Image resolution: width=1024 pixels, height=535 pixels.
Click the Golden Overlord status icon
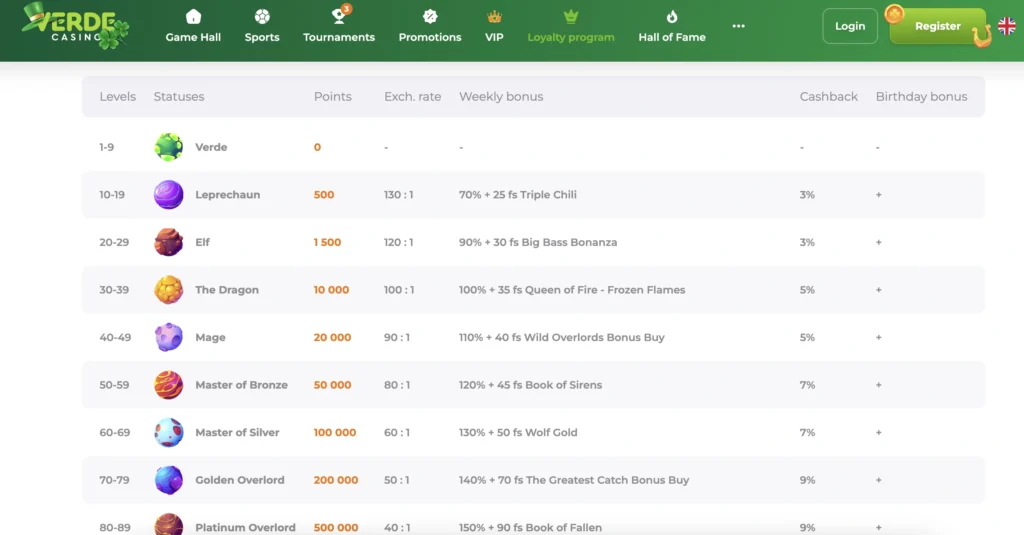tap(168, 480)
